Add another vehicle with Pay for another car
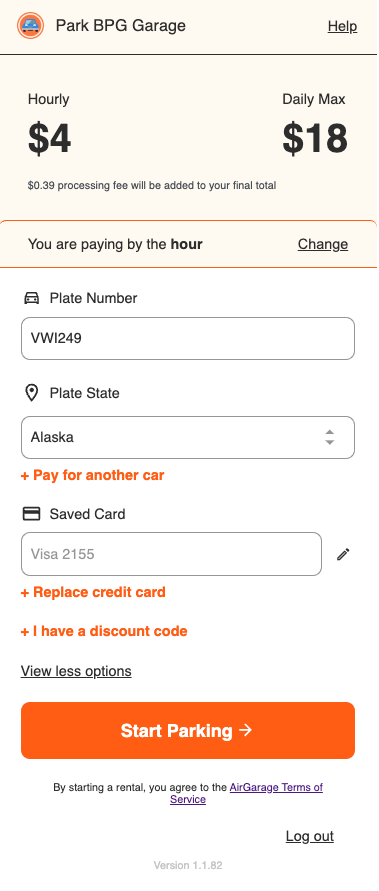Viewport: 379px width, 891px height. [x=93, y=475]
